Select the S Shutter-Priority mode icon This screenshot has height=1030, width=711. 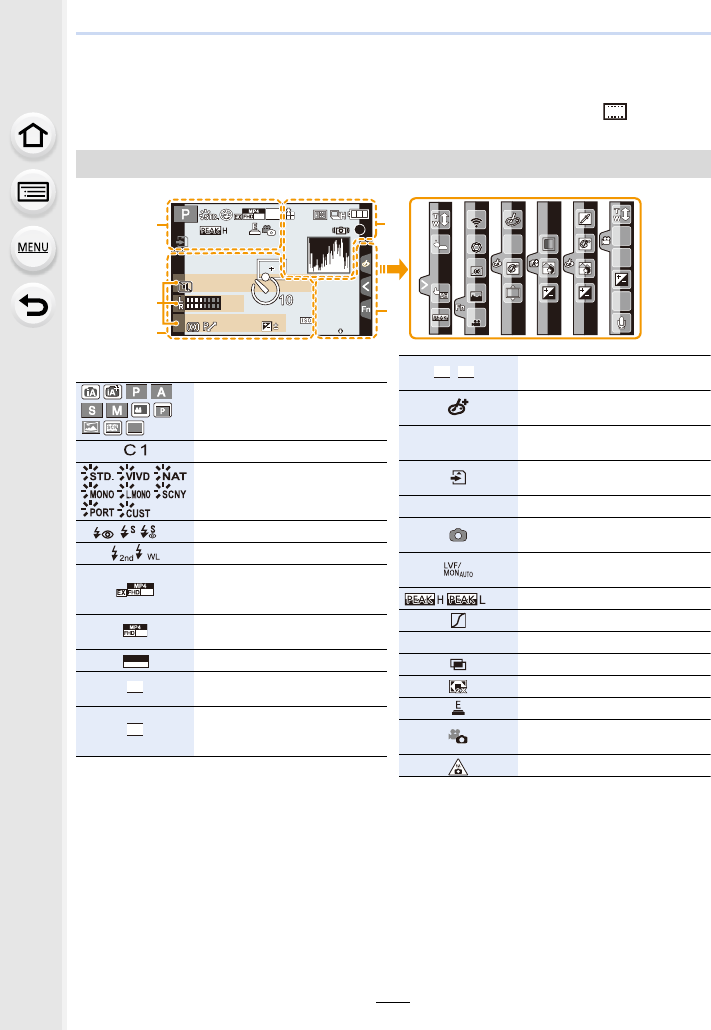pyautogui.click(x=91, y=411)
